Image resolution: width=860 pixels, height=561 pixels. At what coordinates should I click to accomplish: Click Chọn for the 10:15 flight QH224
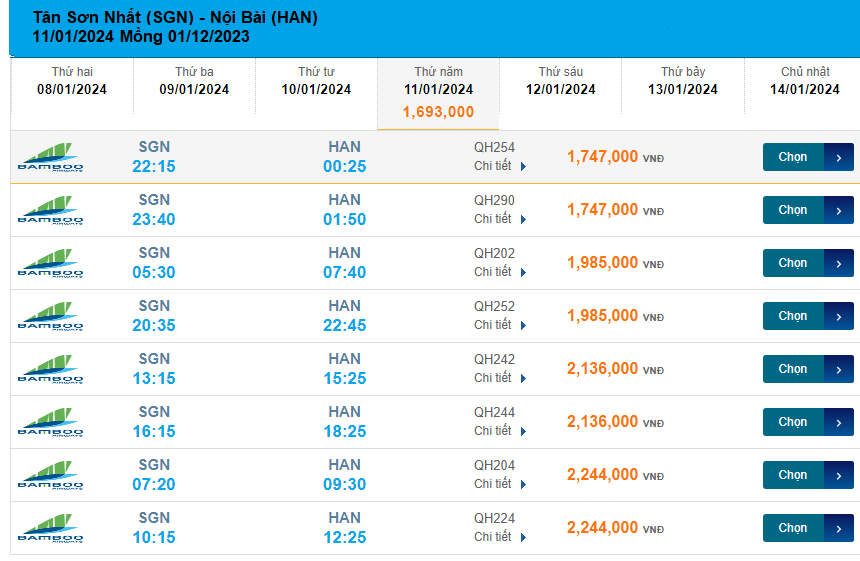793,528
